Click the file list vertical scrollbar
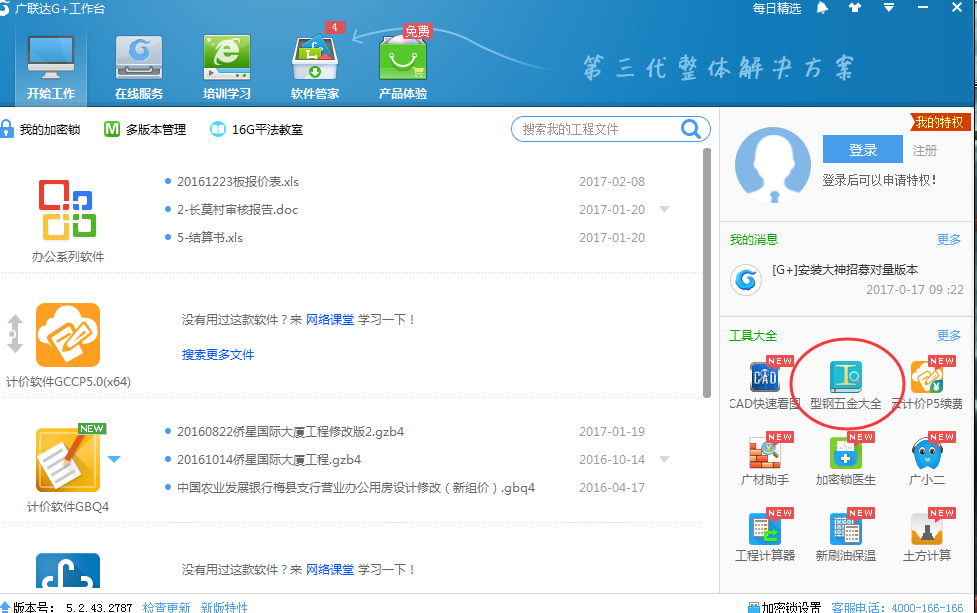The width and height of the screenshot is (977, 613). pos(707,273)
